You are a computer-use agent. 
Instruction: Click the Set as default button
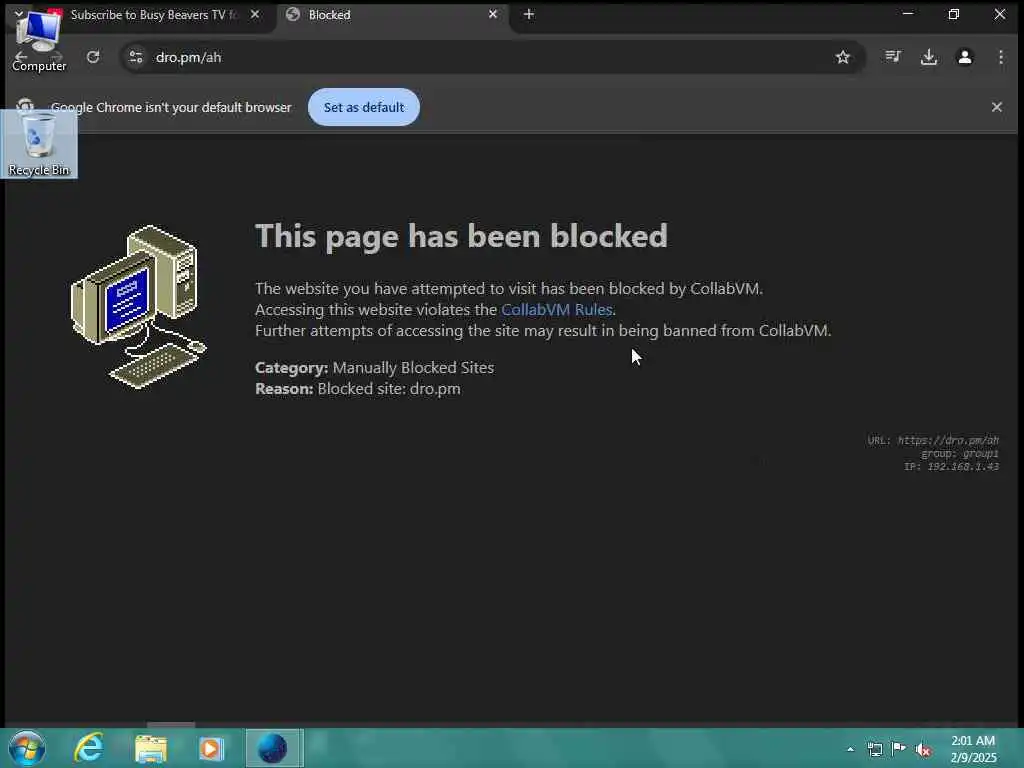click(364, 107)
